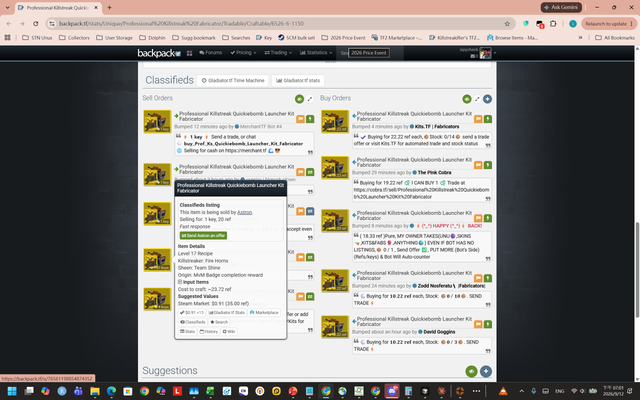Click the Ask Gemini button
The width and height of the screenshot is (640, 400).
pos(561,7)
